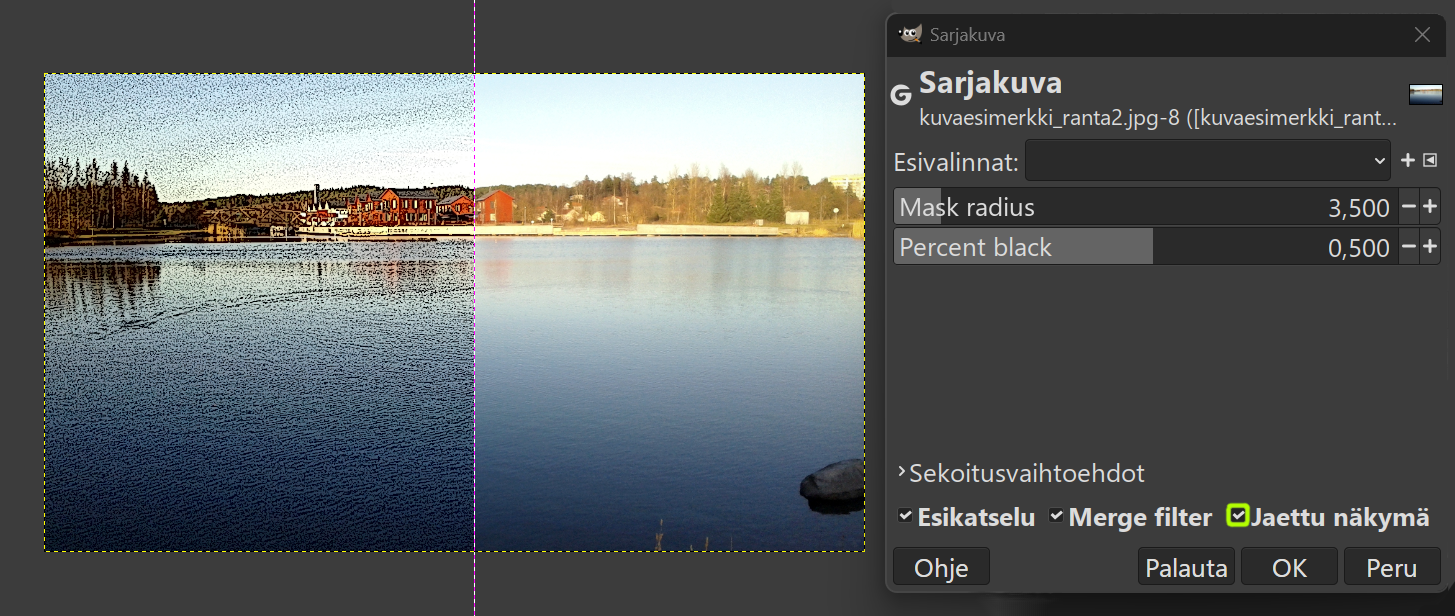Reset settings via the Palauta button
The height and width of the screenshot is (616, 1455).
coord(1186,566)
